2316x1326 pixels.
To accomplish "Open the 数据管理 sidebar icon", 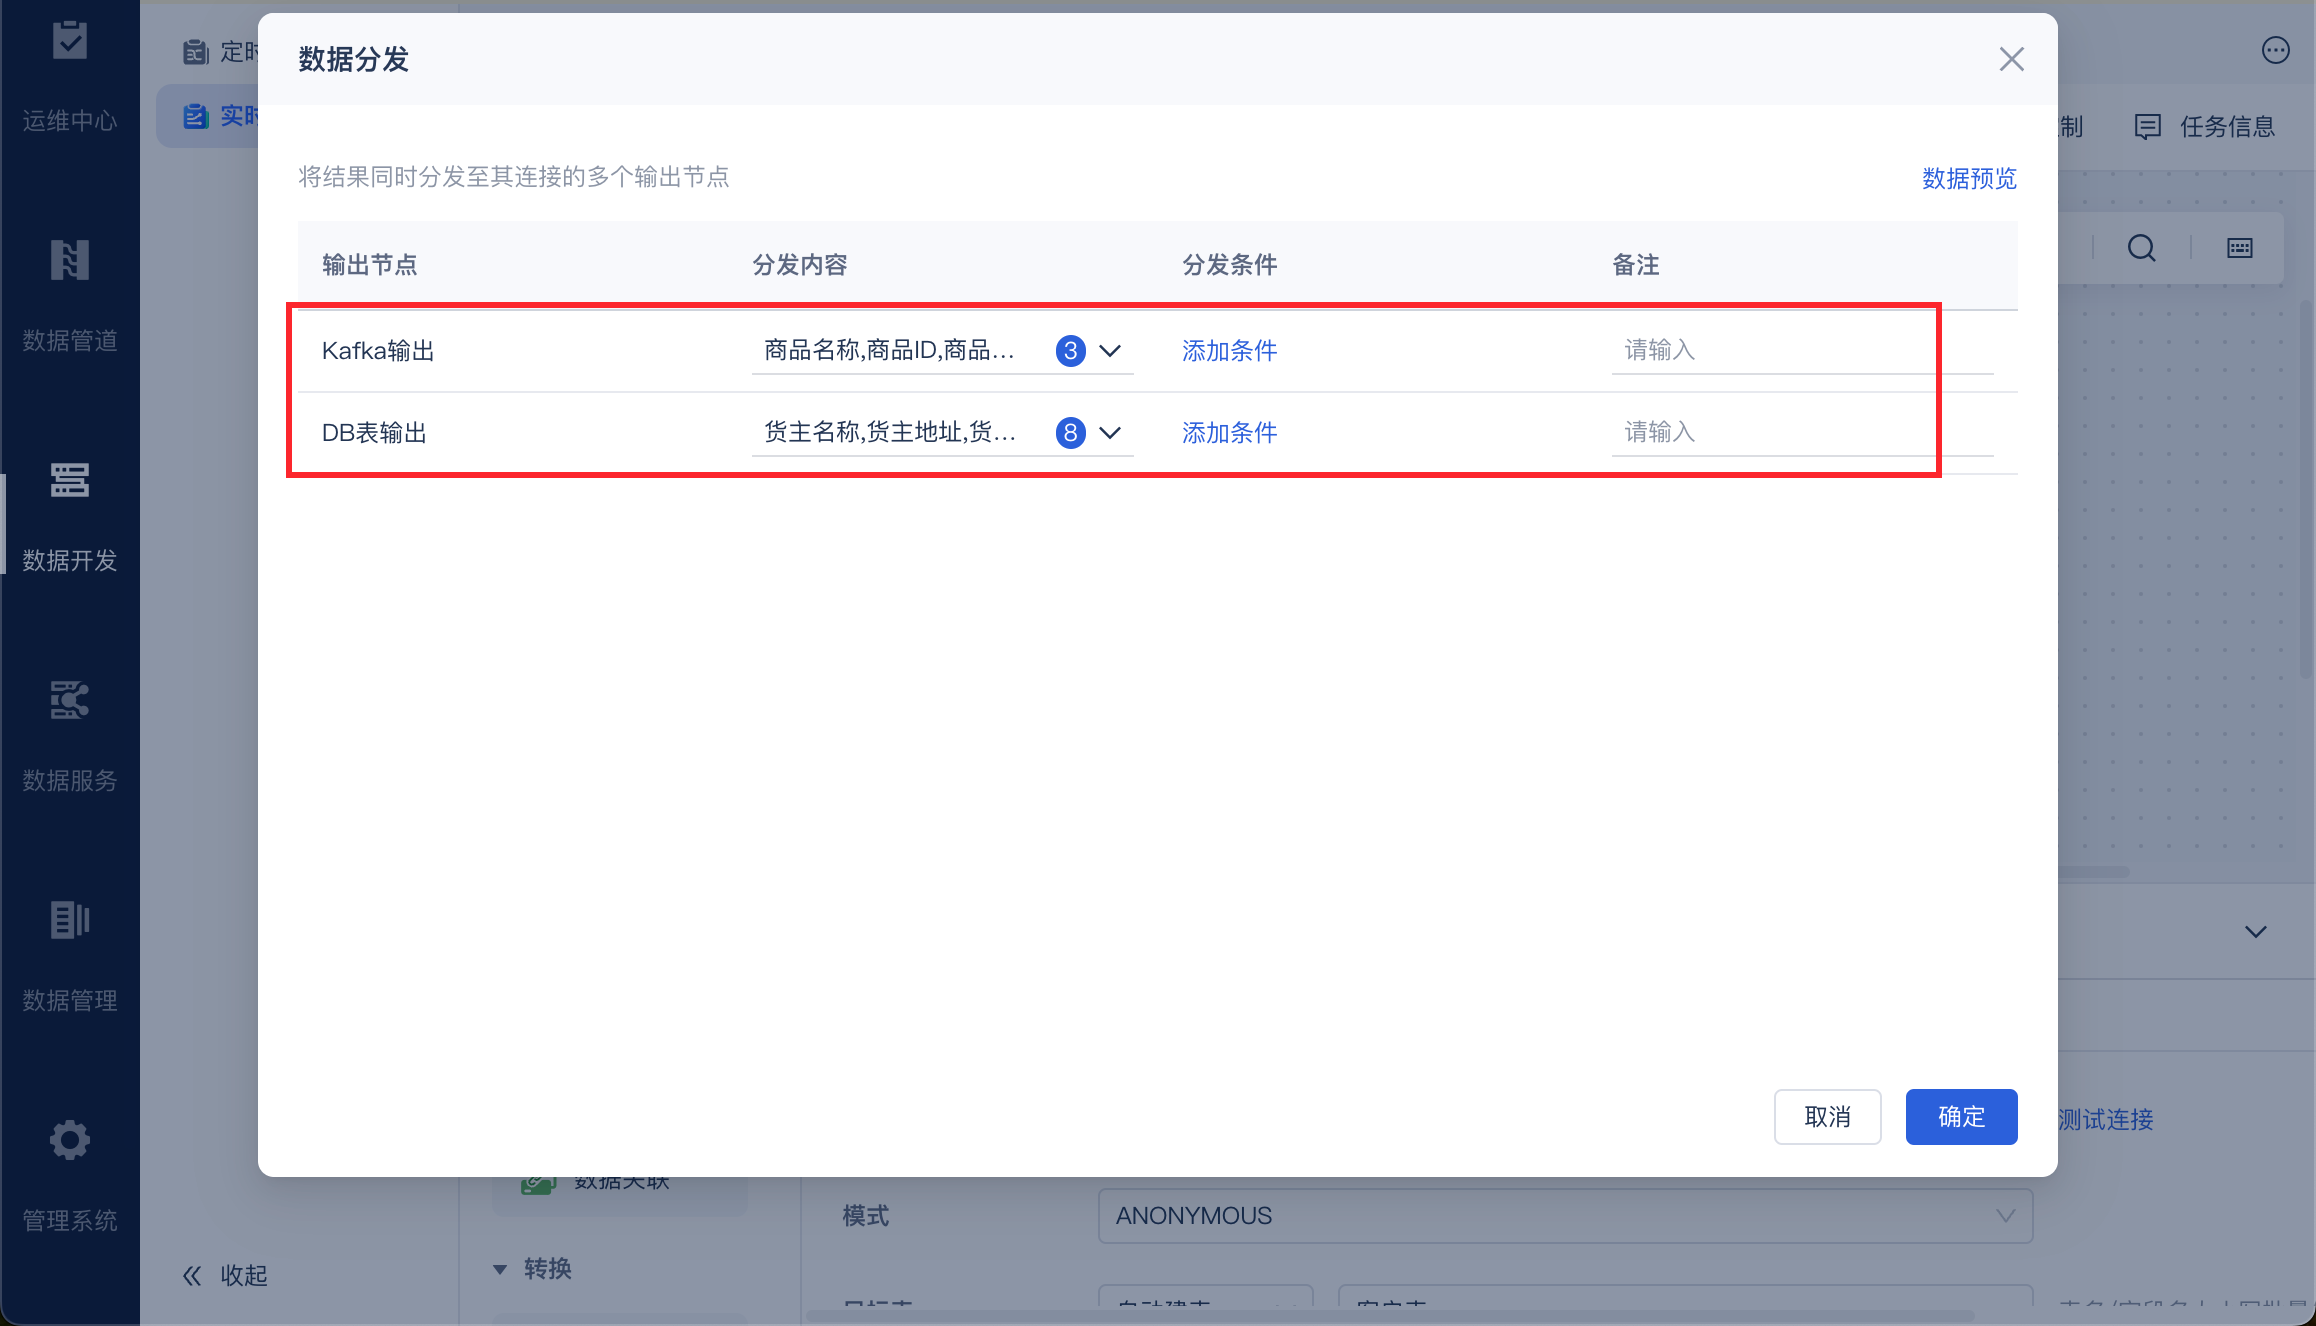I will click(69, 921).
